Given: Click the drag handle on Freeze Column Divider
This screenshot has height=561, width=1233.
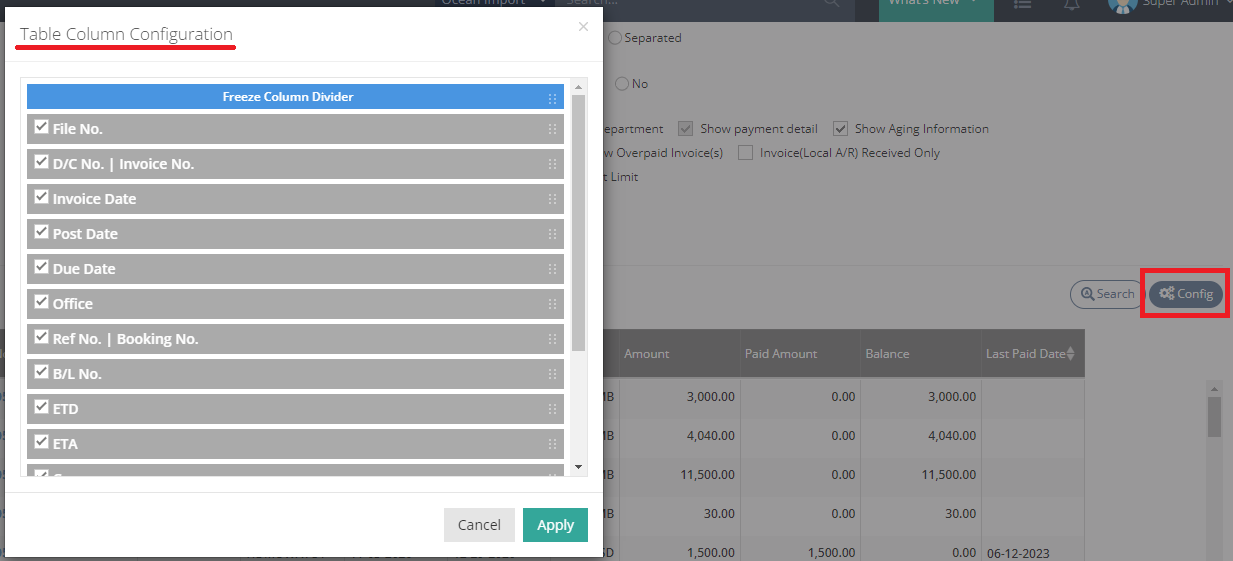Looking at the screenshot, I should coord(552,98).
